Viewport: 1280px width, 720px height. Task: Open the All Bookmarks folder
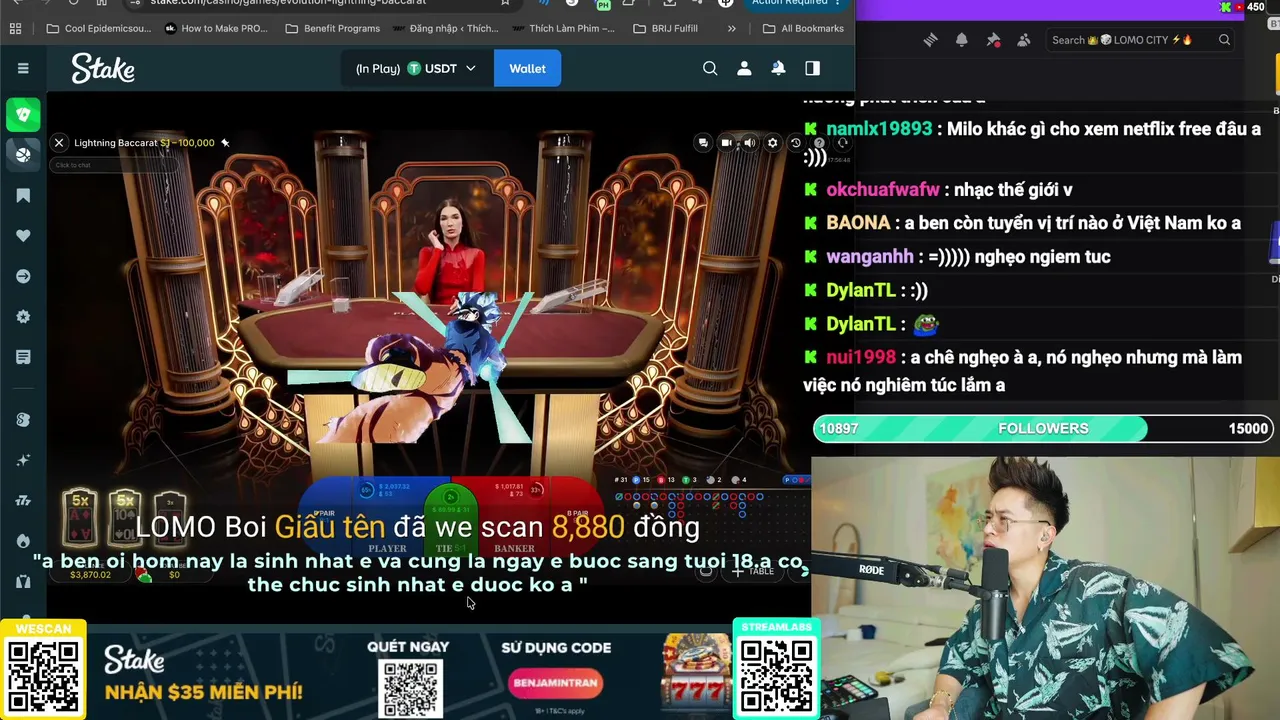click(802, 28)
